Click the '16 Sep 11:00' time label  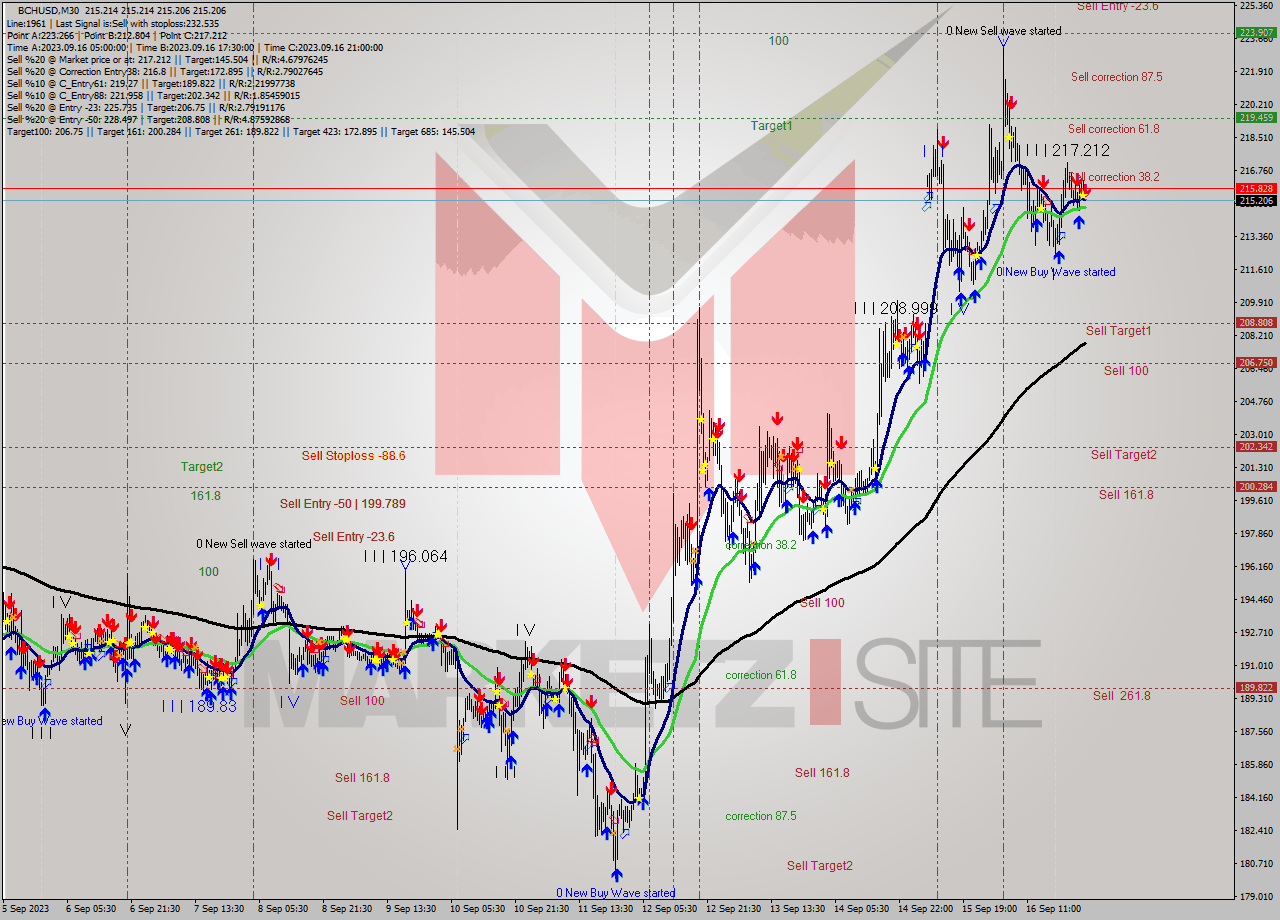pyautogui.click(x=1055, y=909)
